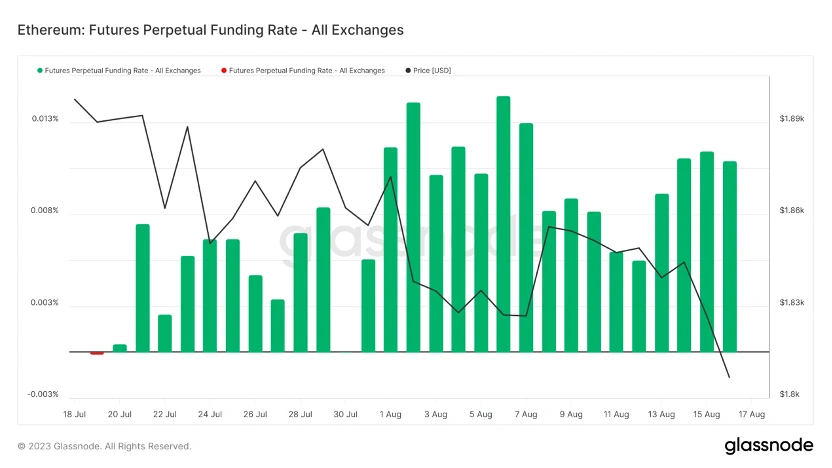
Task: Click the chart title Ethereum Futures Perpetual Funding Rate
Action: 211,30
